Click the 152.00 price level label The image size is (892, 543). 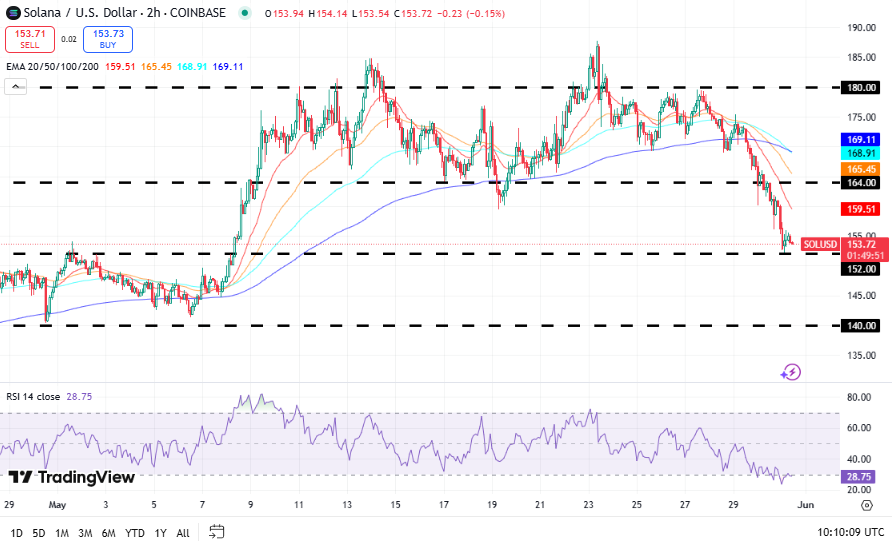click(861, 269)
